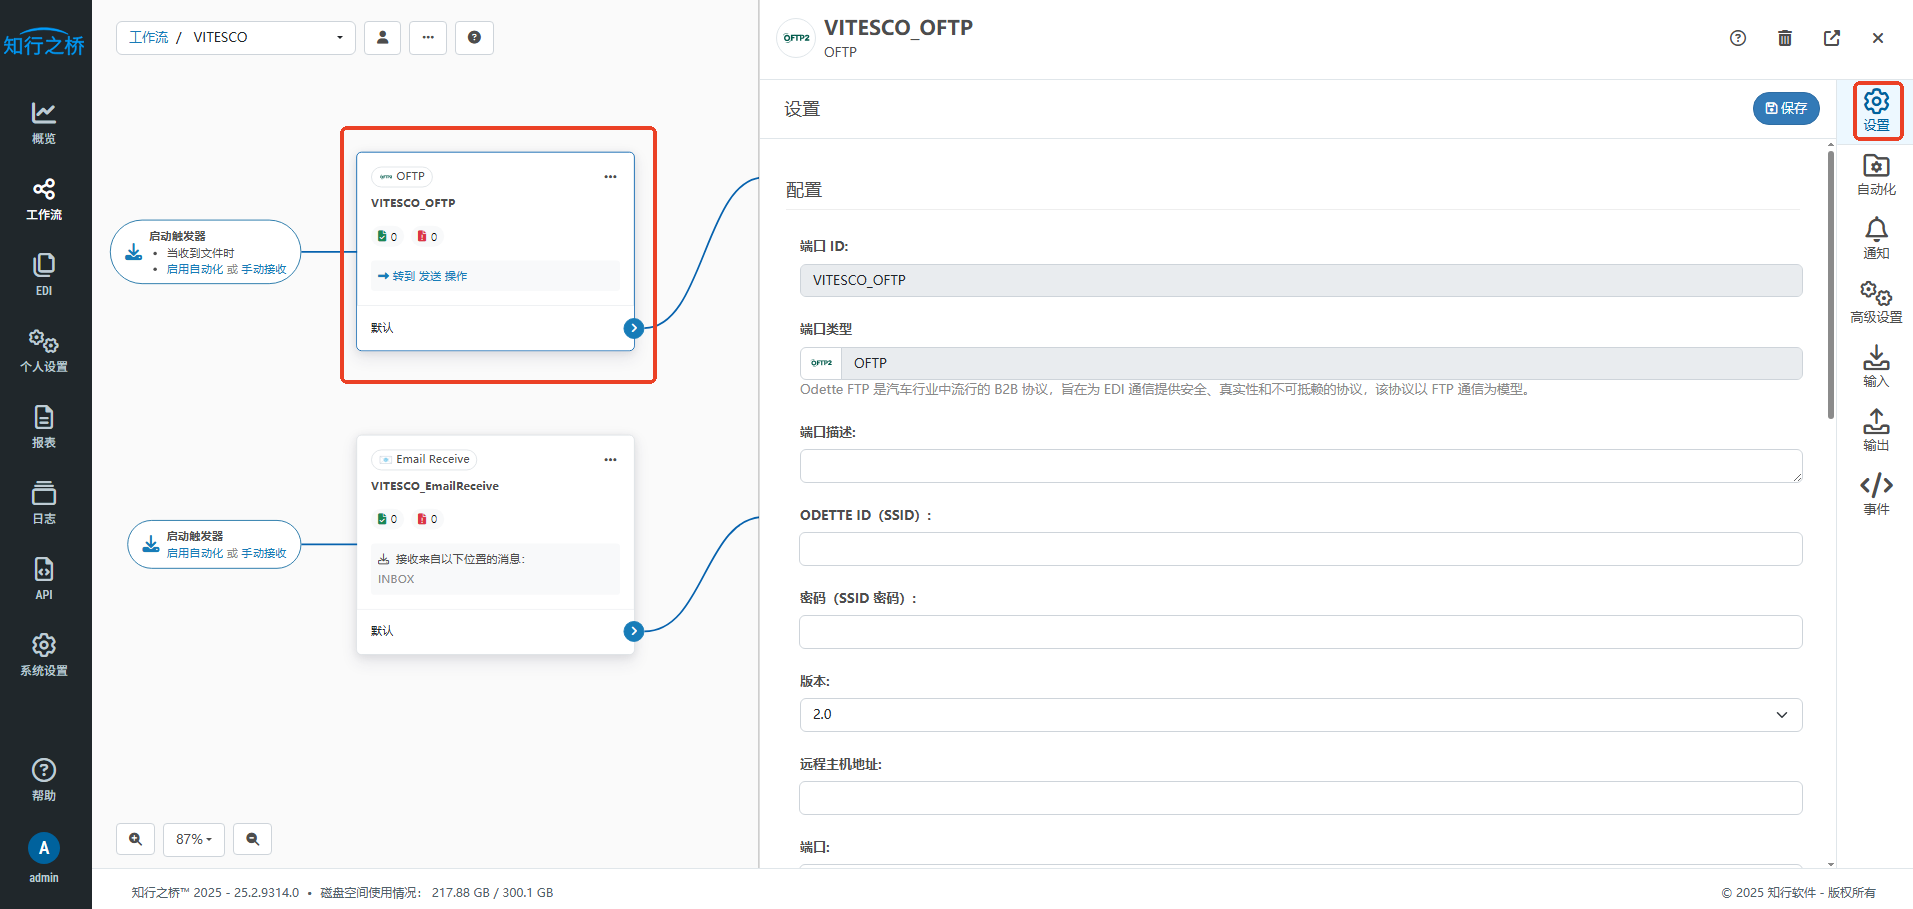Open connector in new window icon

[x=1831, y=38]
